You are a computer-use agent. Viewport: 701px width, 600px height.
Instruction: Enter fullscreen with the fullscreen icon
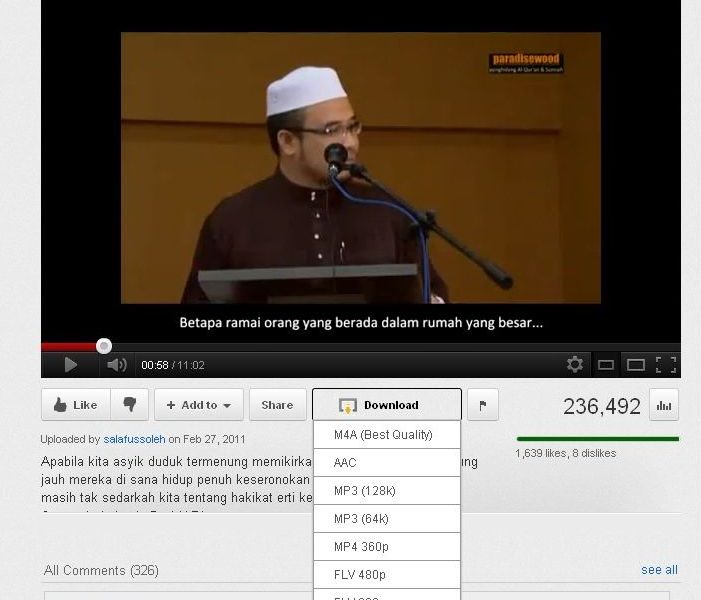click(x=666, y=365)
